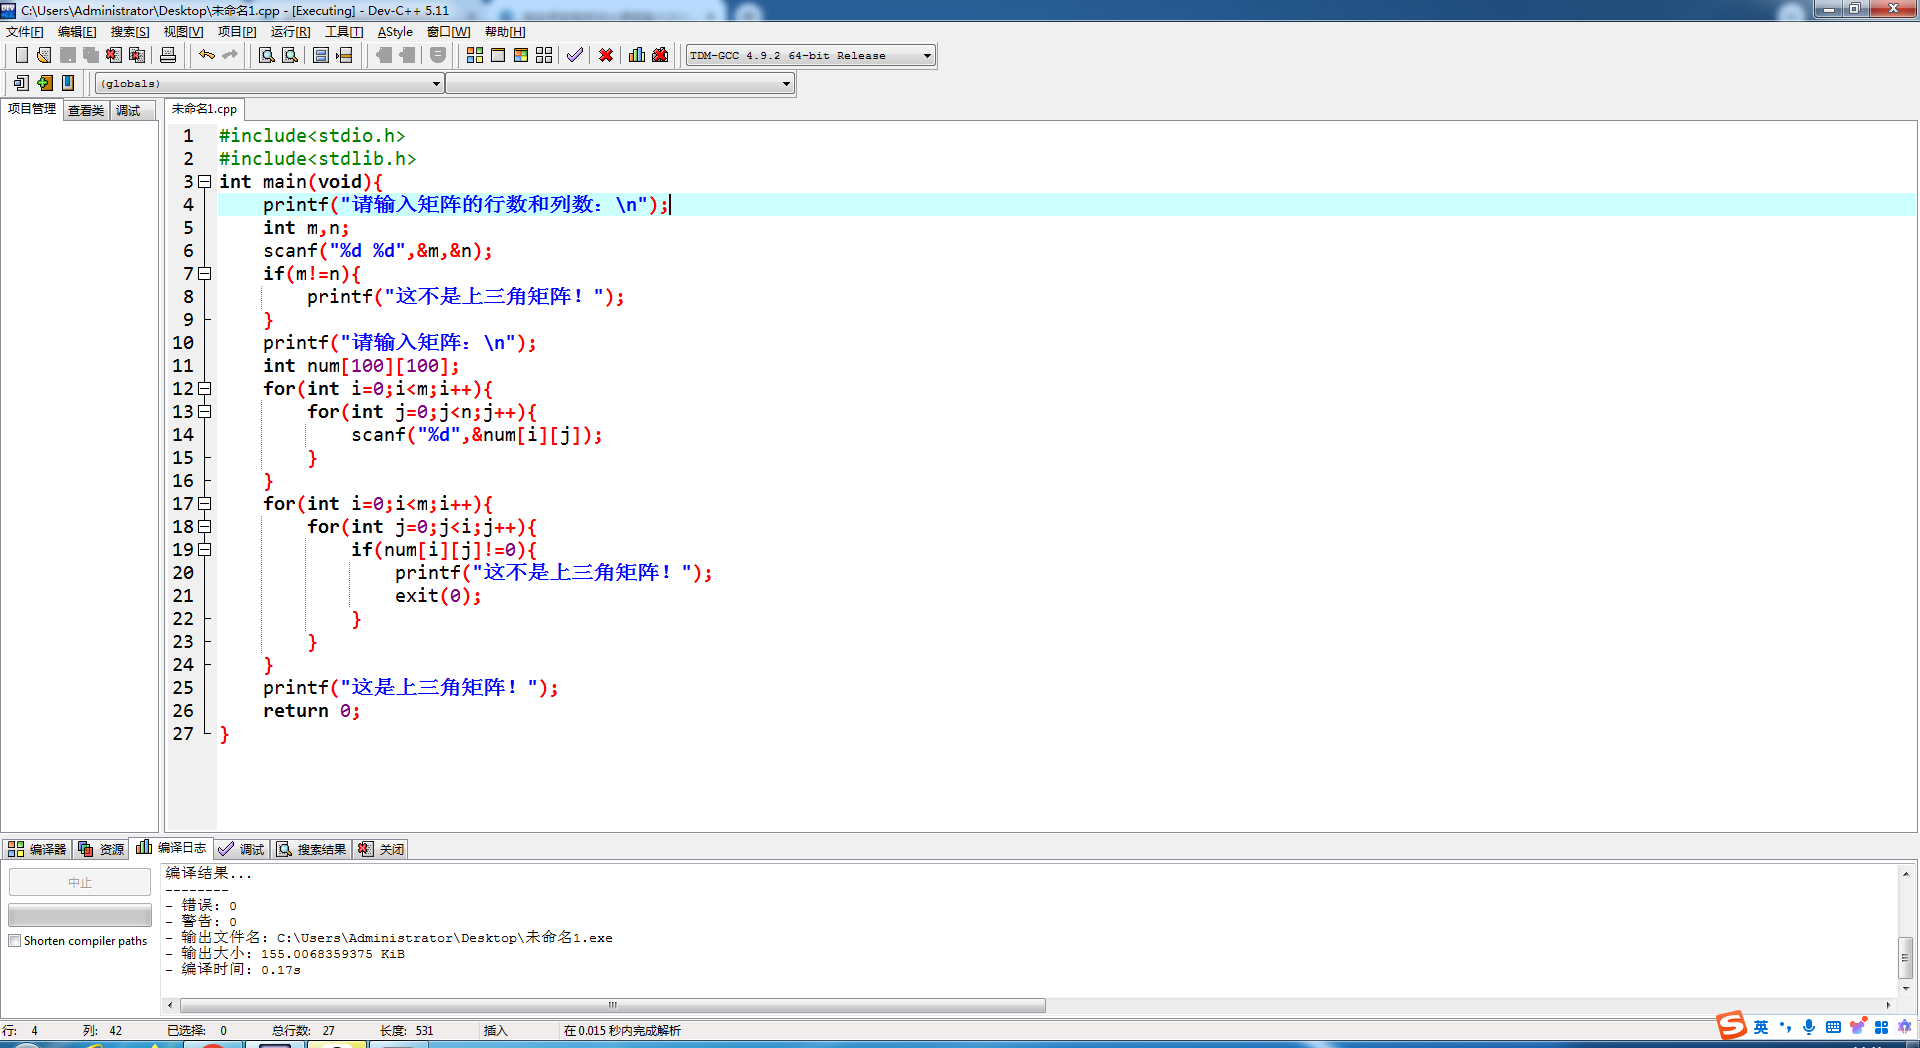Click the New file toolbar icon

click(x=21, y=55)
